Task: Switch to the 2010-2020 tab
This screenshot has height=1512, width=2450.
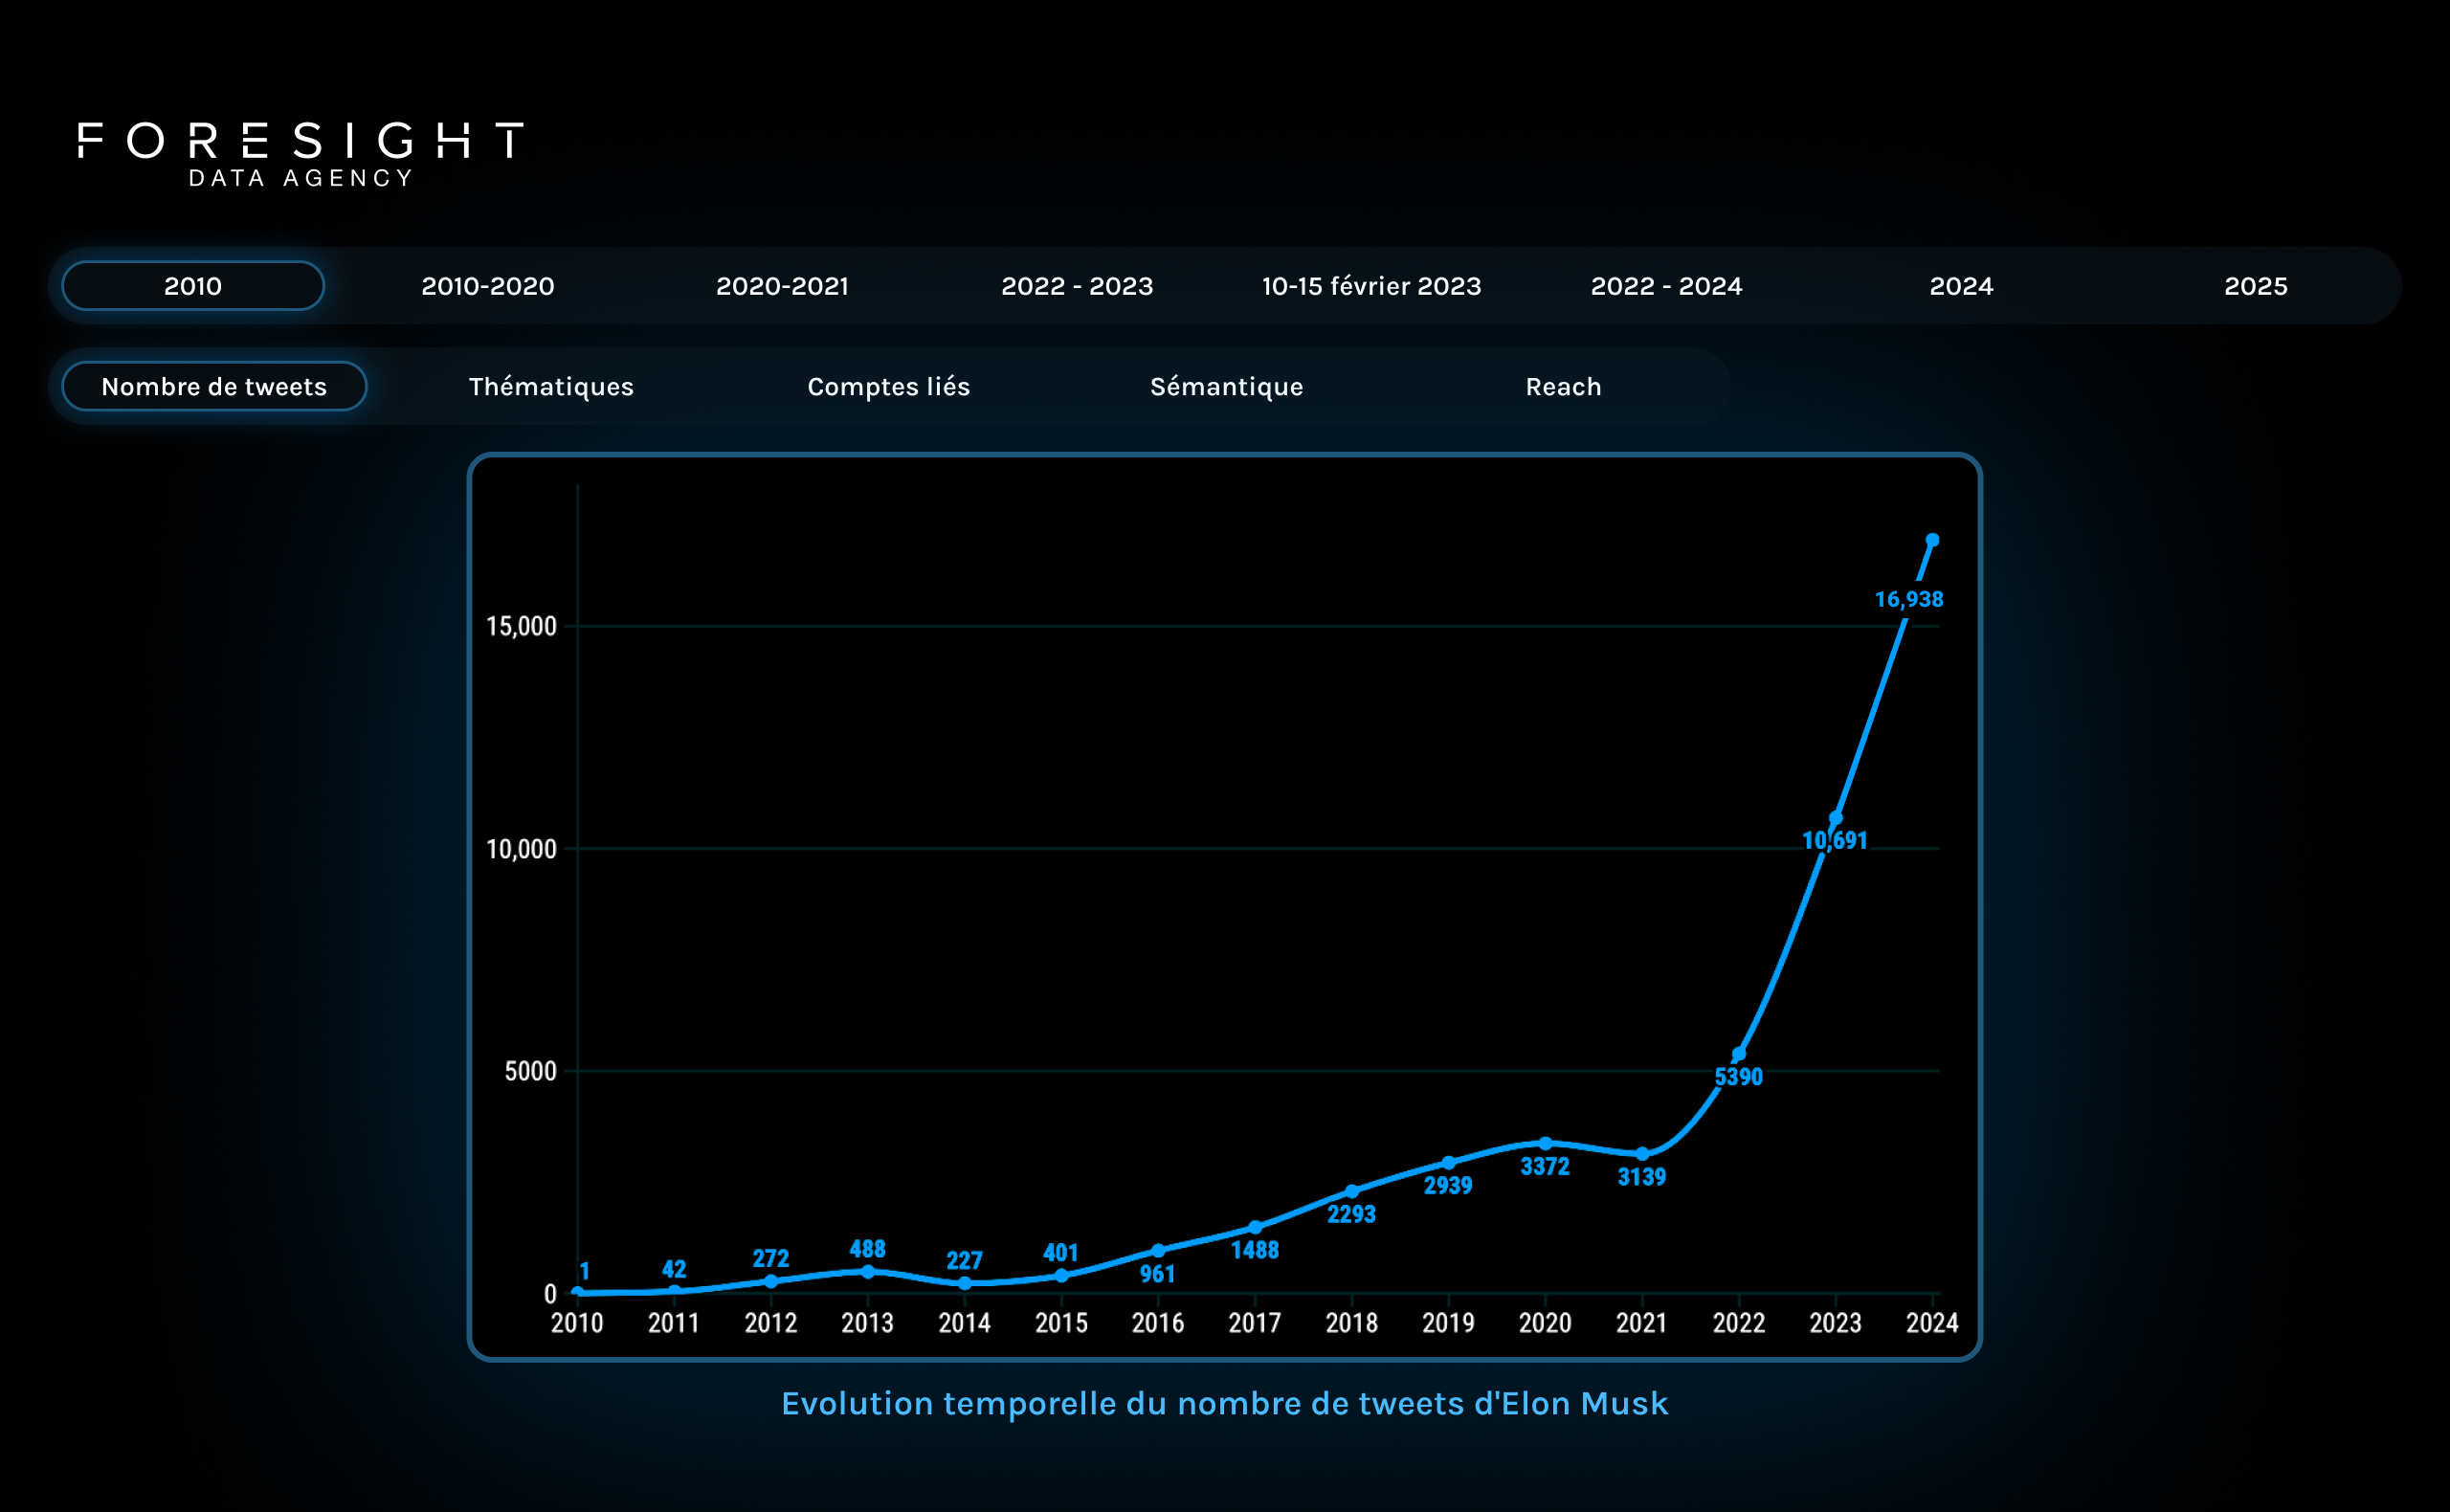Action: click(488, 286)
